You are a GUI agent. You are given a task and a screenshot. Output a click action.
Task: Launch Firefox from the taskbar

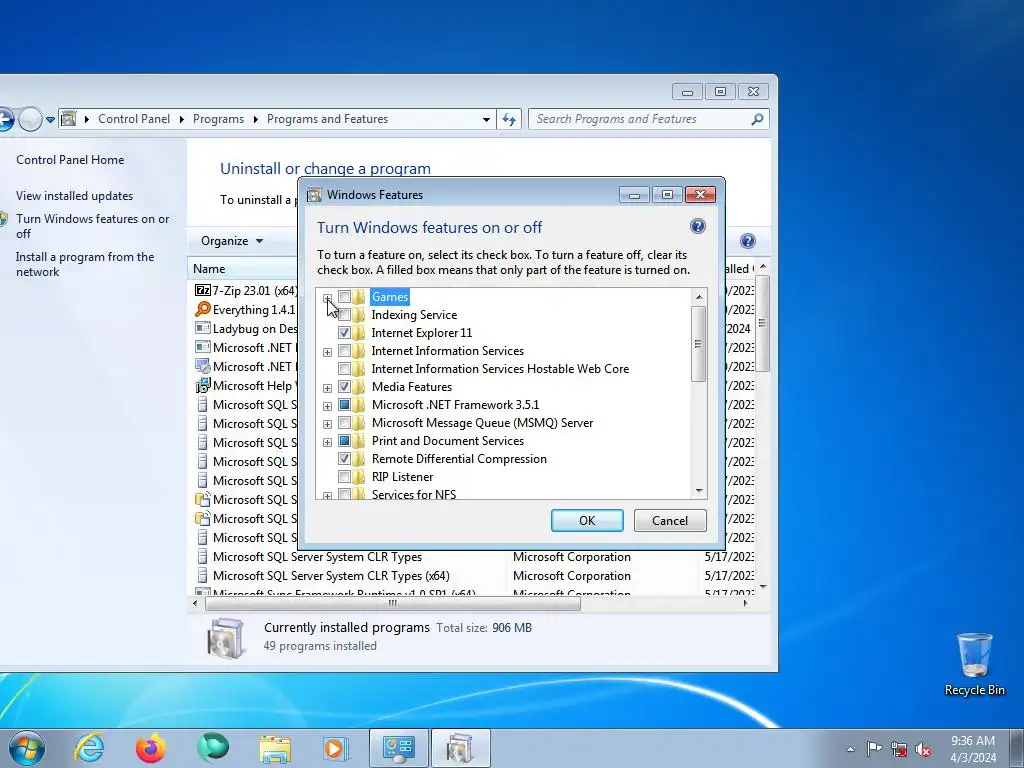151,748
